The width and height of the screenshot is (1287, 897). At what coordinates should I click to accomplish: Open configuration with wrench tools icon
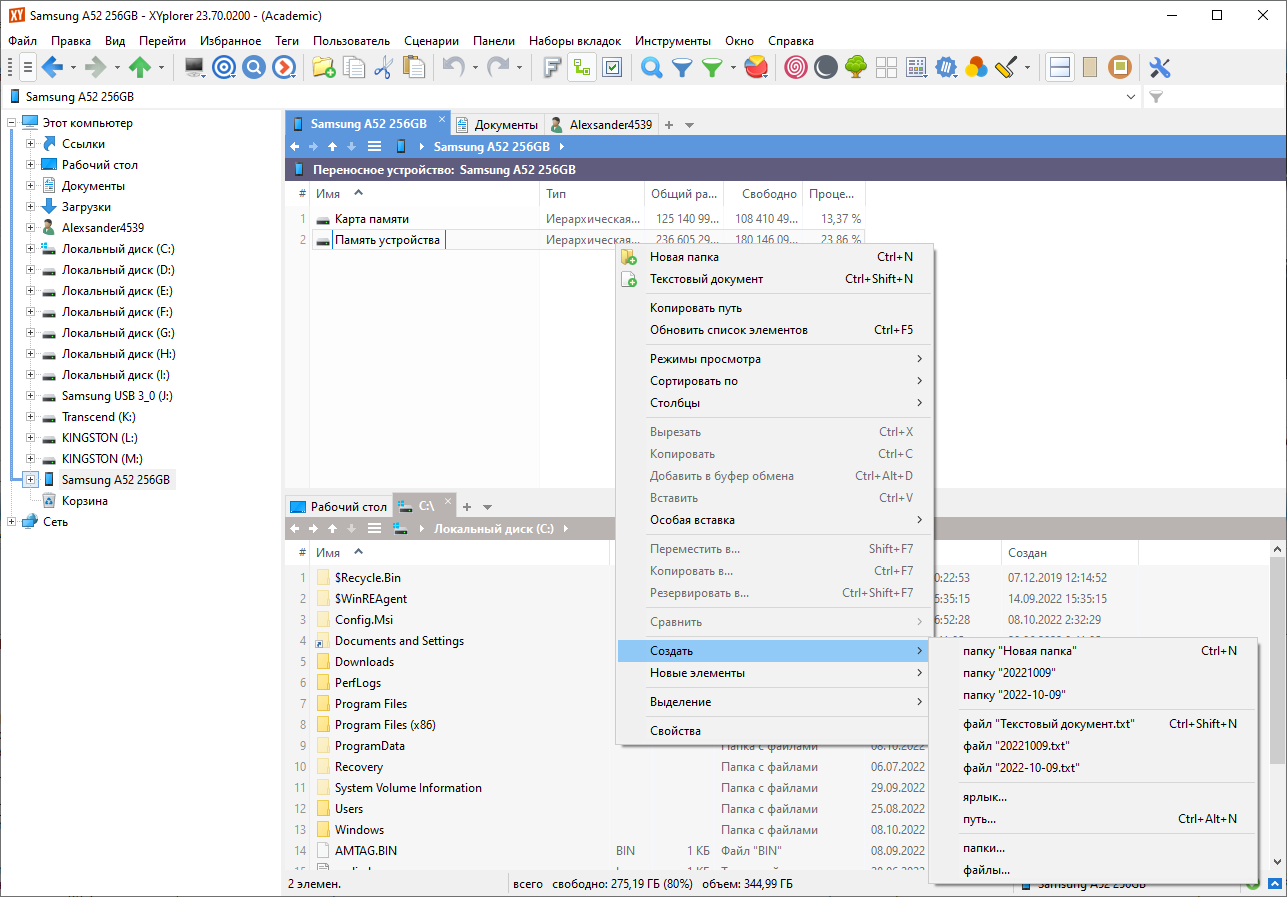(x=1160, y=67)
